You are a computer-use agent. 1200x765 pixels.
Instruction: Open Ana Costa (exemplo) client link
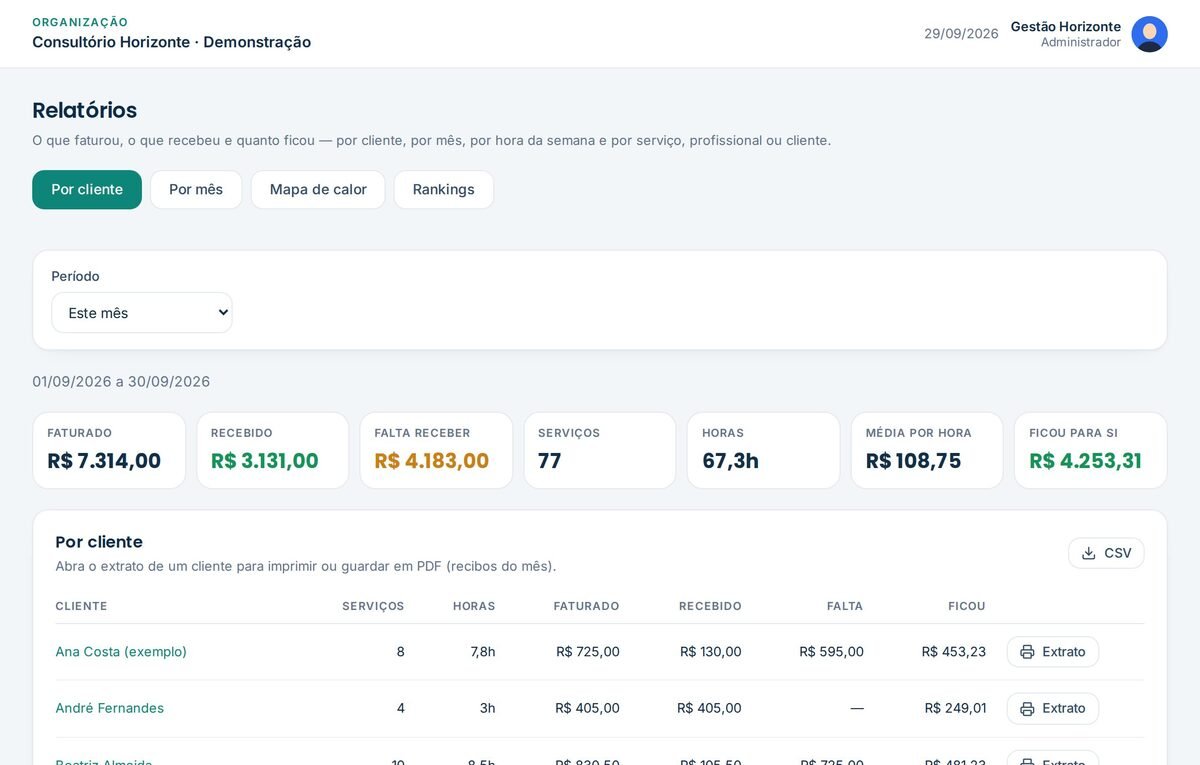[121, 652]
